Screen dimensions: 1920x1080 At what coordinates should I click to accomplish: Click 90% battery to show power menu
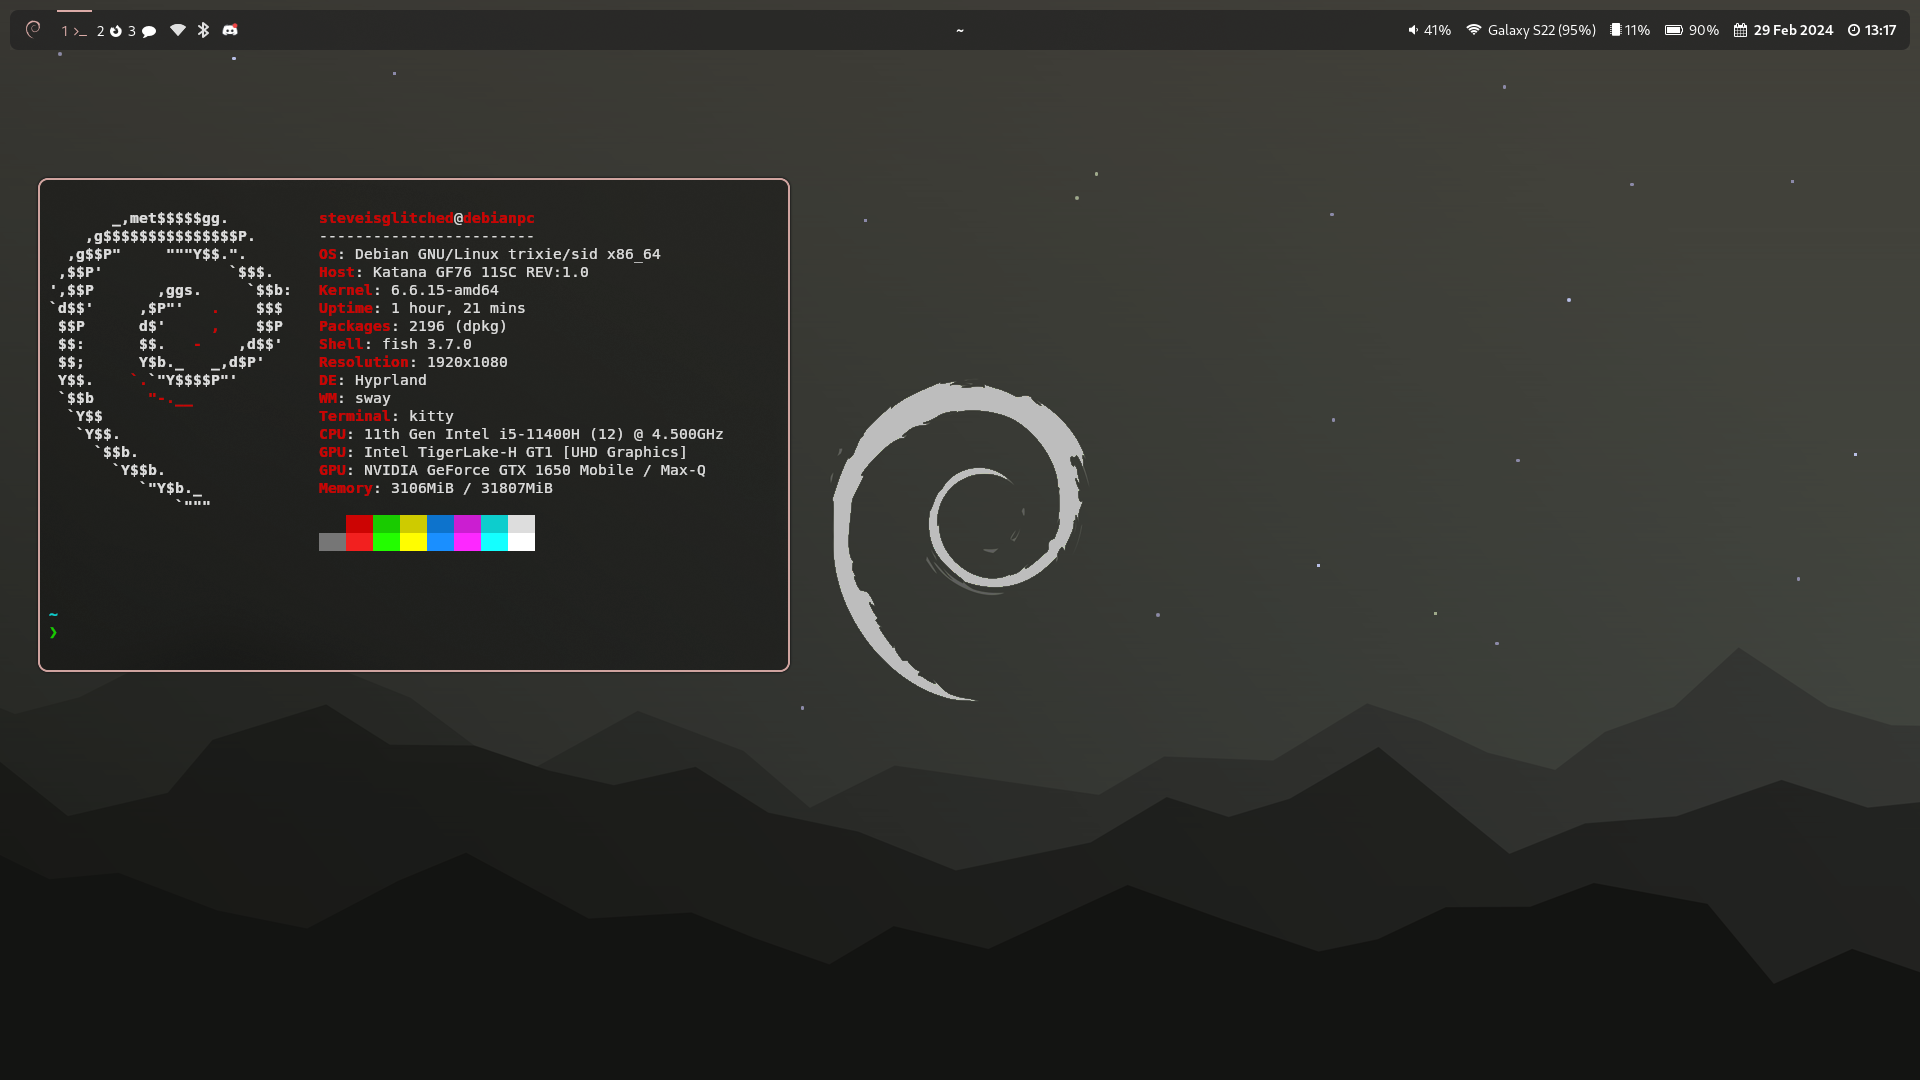pos(1705,30)
